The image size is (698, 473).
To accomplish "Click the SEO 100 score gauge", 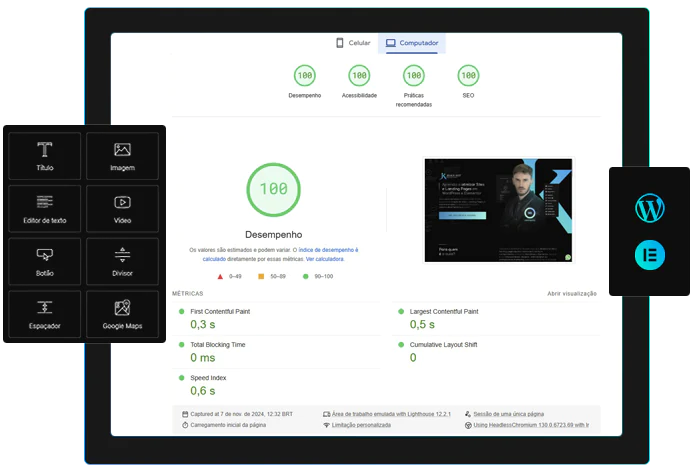I will click(x=468, y=76).
